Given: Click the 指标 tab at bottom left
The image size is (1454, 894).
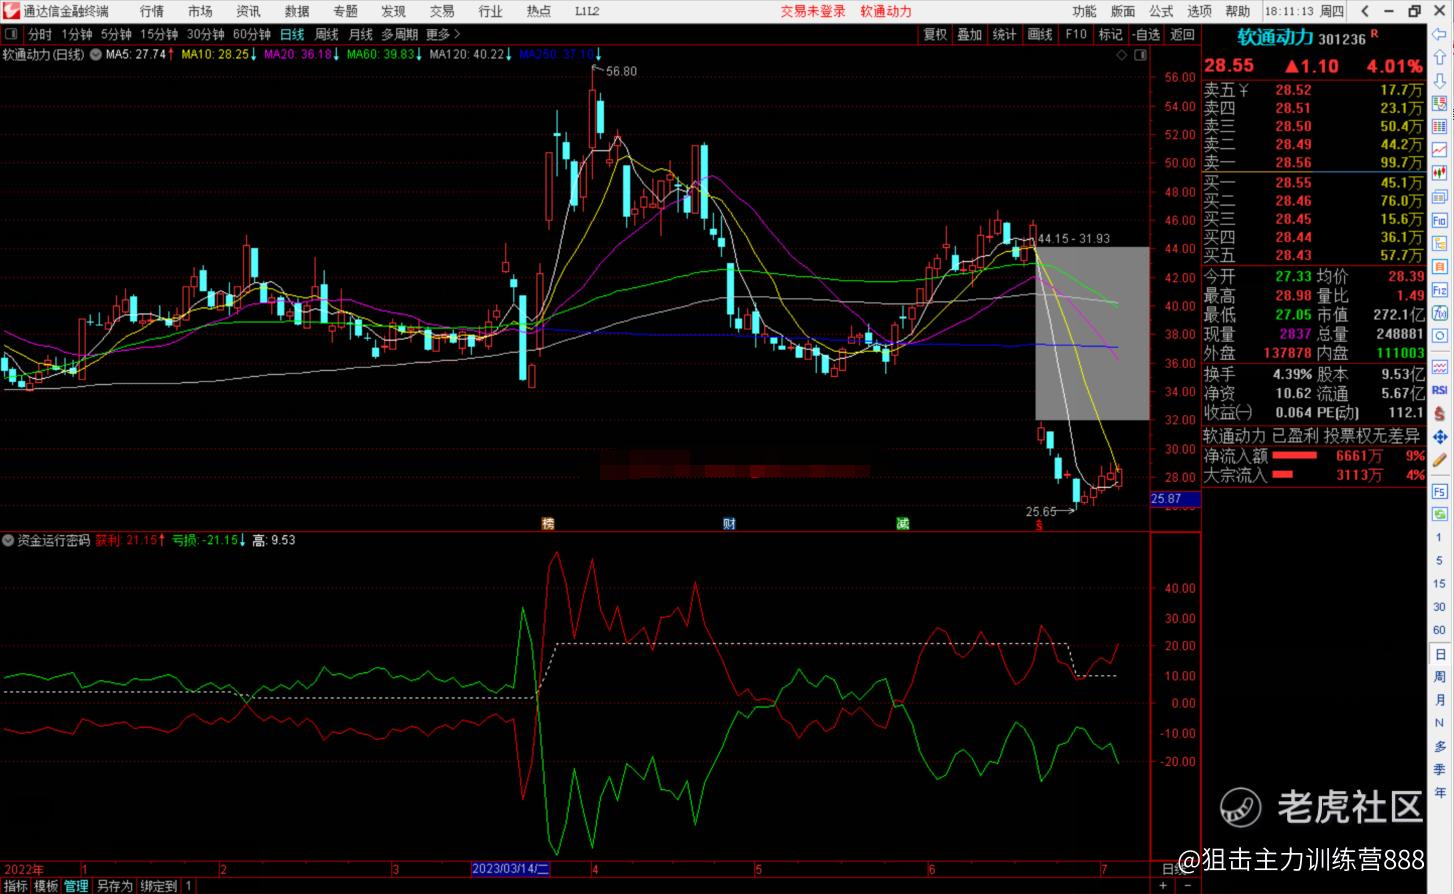Looking at the screenshot, I should [15, 886].
